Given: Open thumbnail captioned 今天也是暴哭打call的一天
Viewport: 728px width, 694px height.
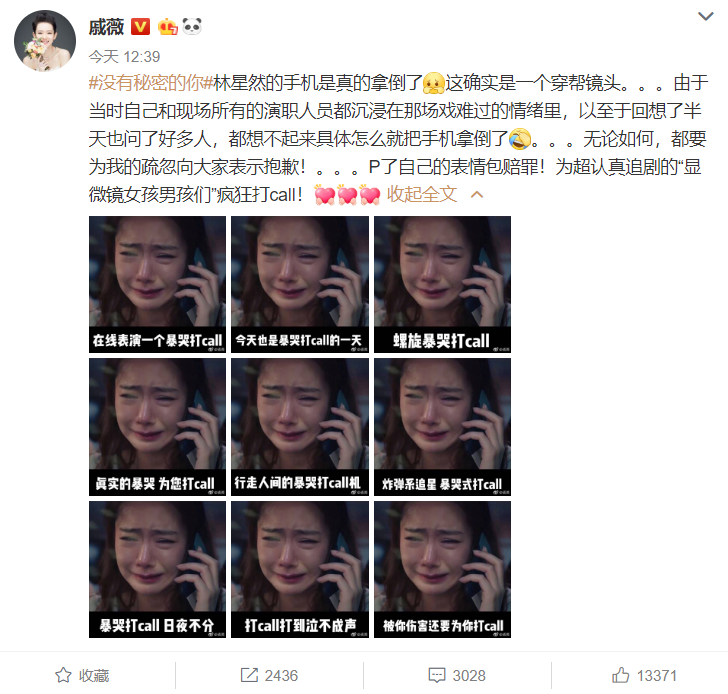Looking at the screenshot, I should [x=300, y=284].
